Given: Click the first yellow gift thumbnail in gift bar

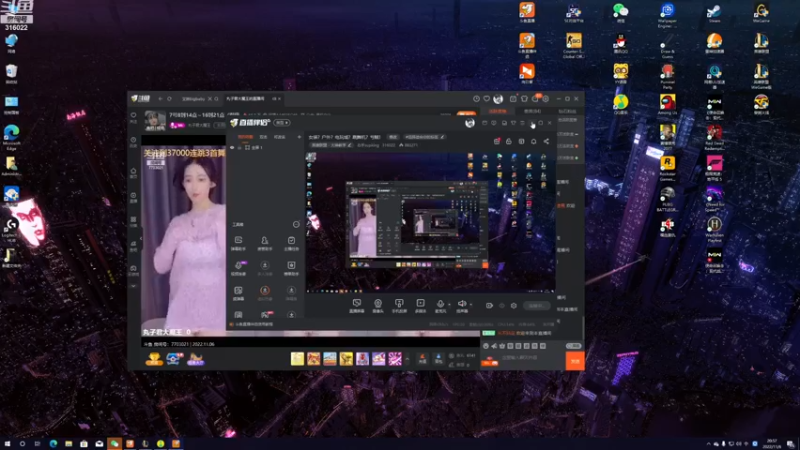Looking at the screenshot, I should coord(297,359).
